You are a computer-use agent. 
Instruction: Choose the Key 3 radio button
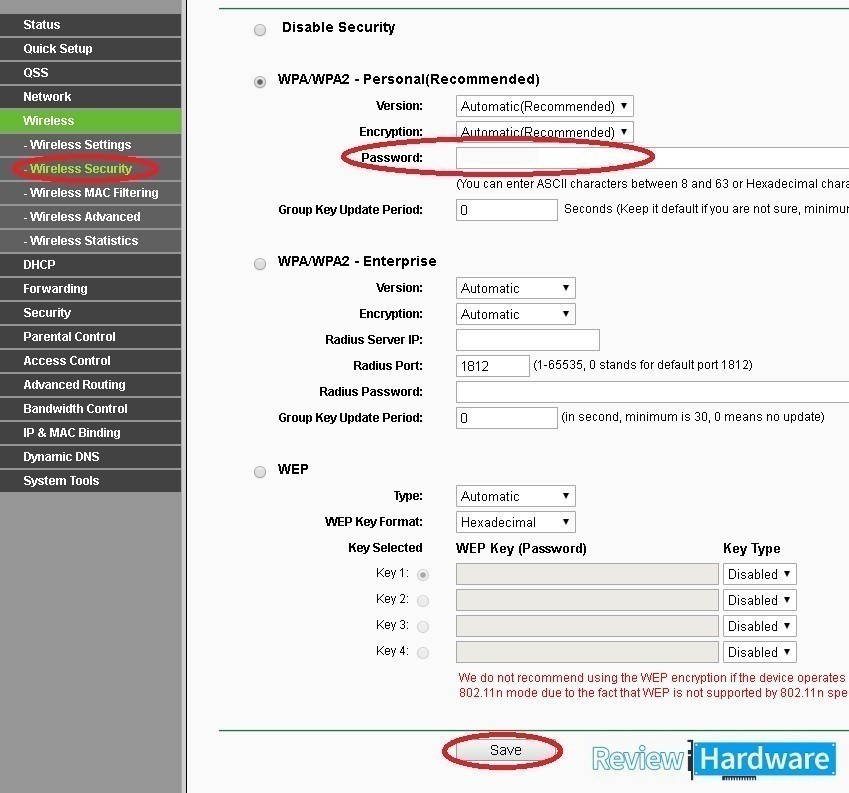point(423,626)
